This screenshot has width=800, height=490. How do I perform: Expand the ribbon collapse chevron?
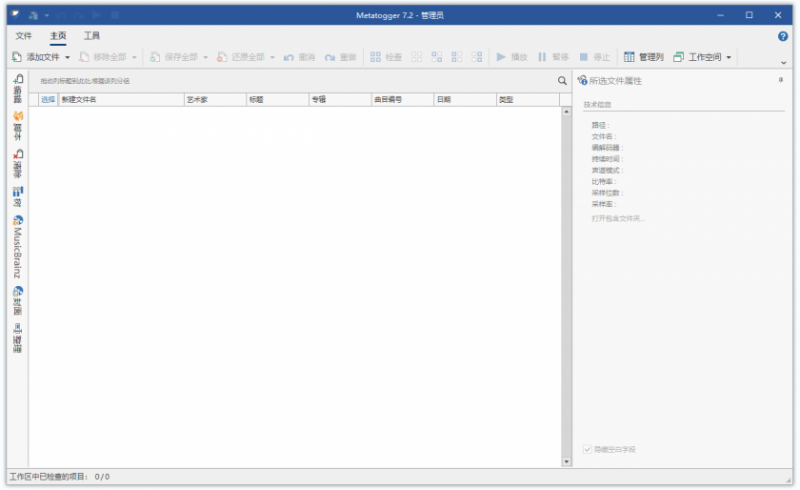coord(784,63)
